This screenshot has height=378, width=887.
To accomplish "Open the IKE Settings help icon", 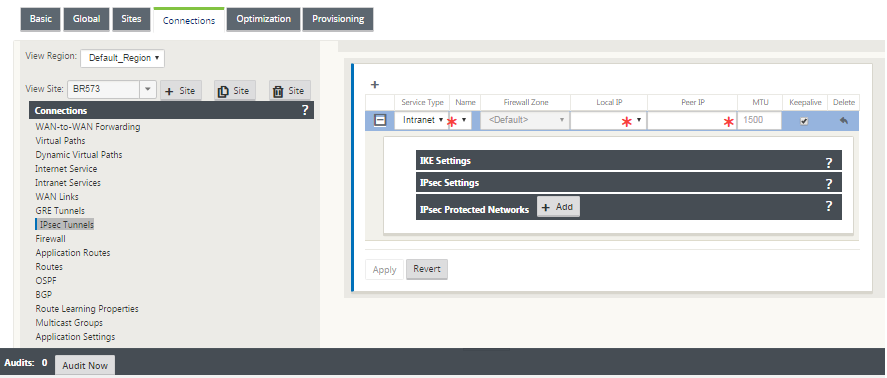I will click(x=829, y=163).
